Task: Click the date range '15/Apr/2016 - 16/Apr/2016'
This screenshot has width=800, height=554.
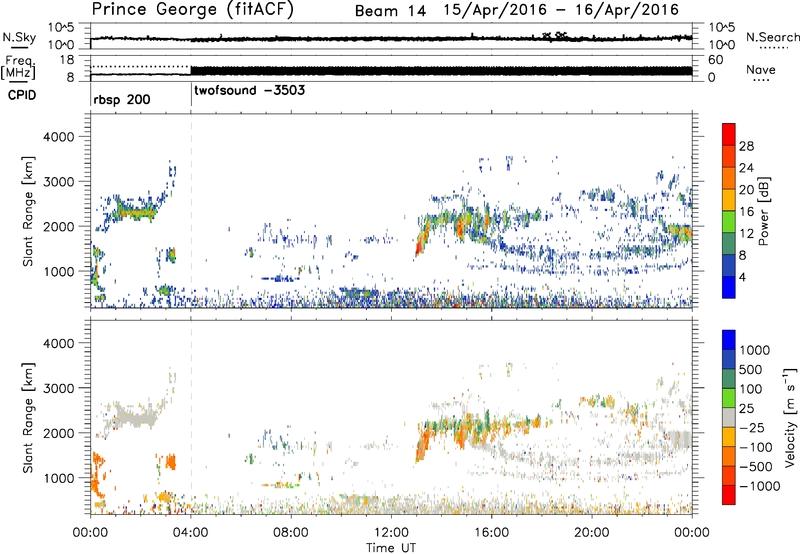Action: [x=561, y=10]
